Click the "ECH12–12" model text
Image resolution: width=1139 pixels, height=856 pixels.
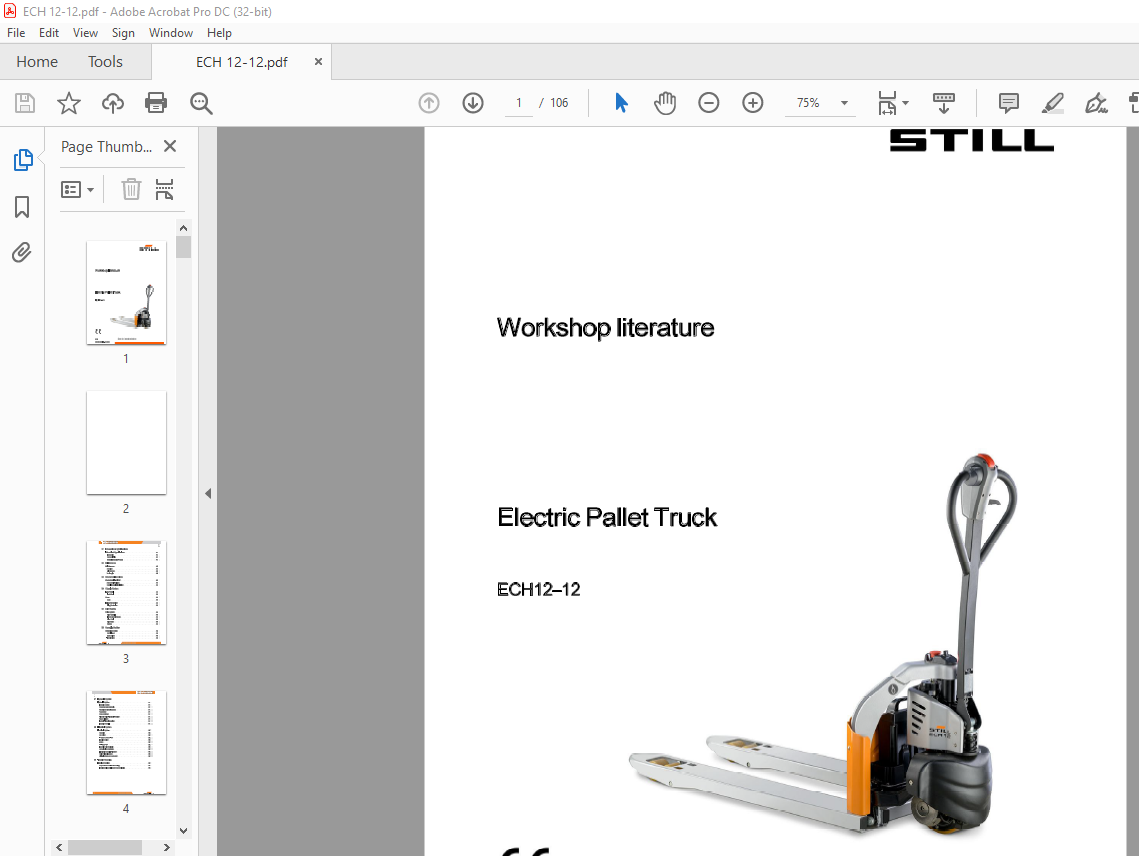click(539, 589)
